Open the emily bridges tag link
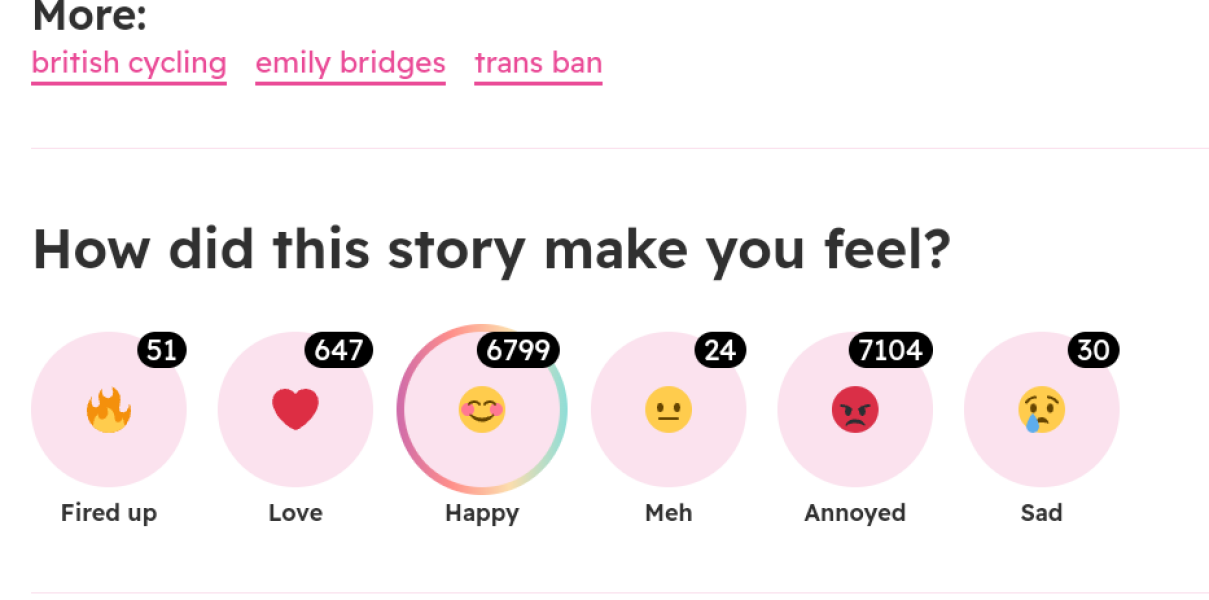The image size is (1209, 600). click(x=350, y=62)
